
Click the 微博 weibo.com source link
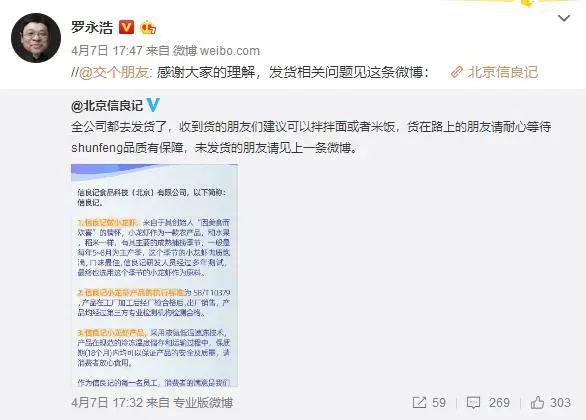(216, 50)
